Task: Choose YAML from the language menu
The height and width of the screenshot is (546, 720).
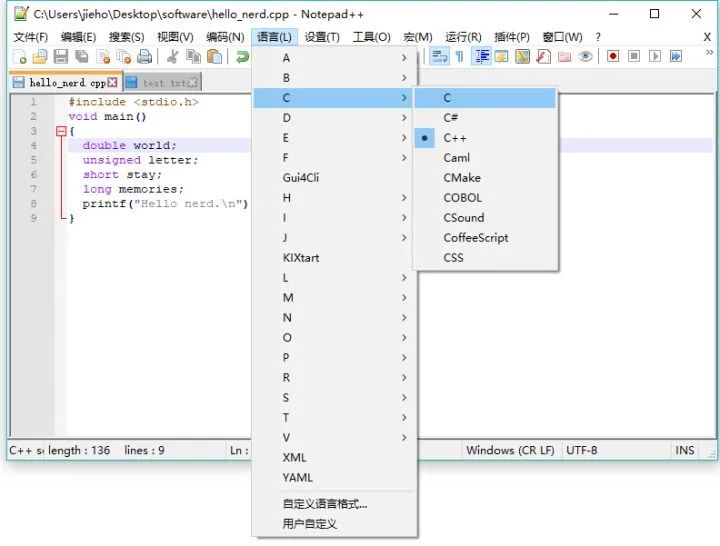Action: [334, 478]
